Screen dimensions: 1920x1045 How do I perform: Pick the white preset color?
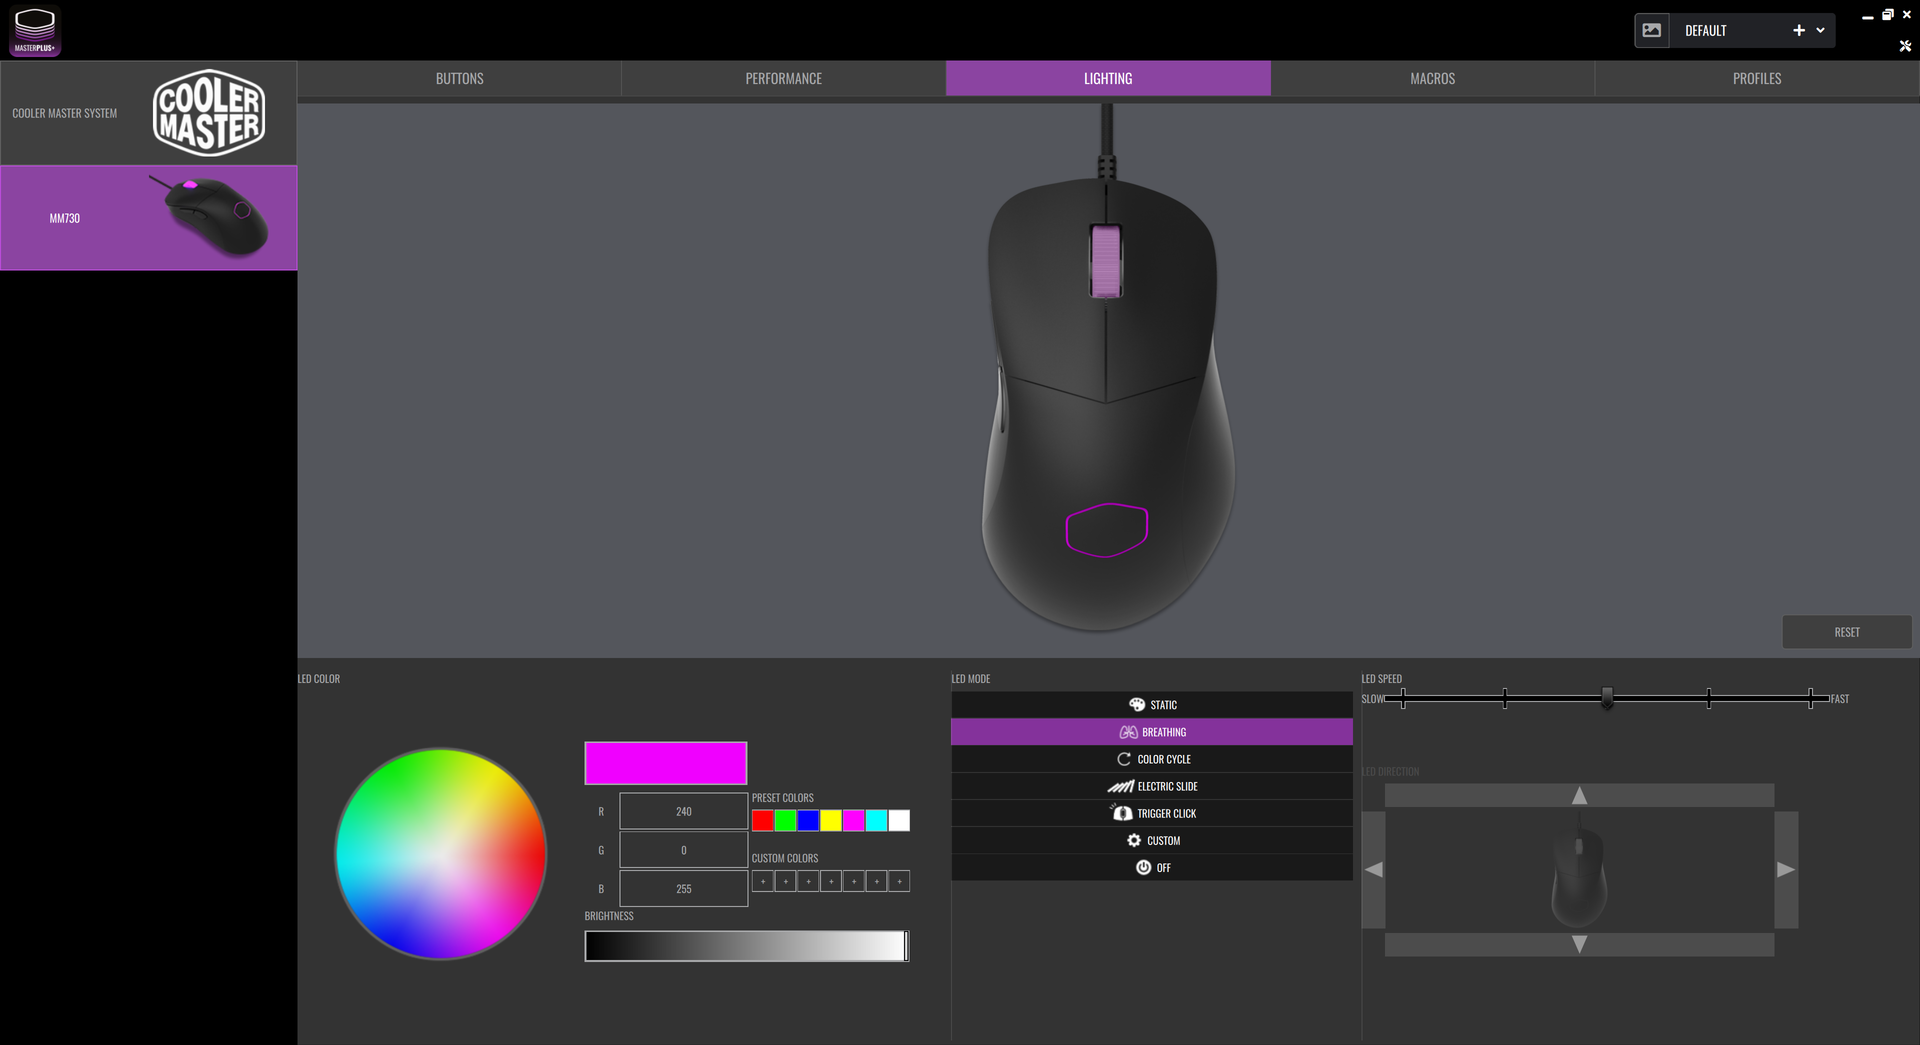(899, 821)
